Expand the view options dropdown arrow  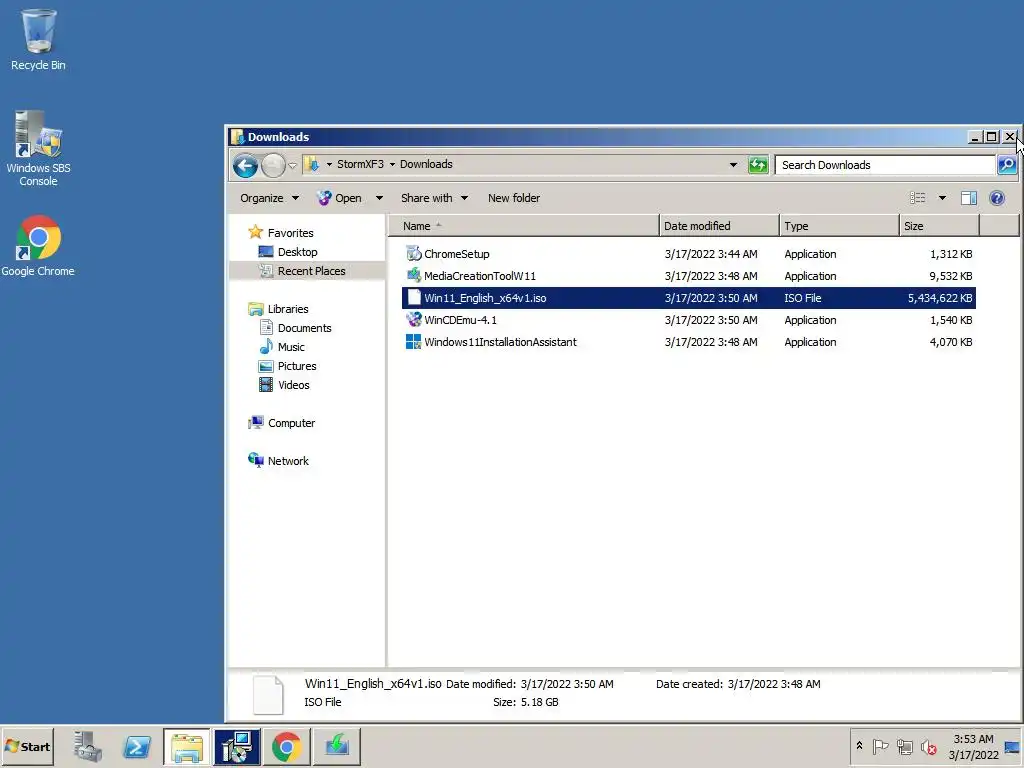pyautogui.click(x=942, y=198)
